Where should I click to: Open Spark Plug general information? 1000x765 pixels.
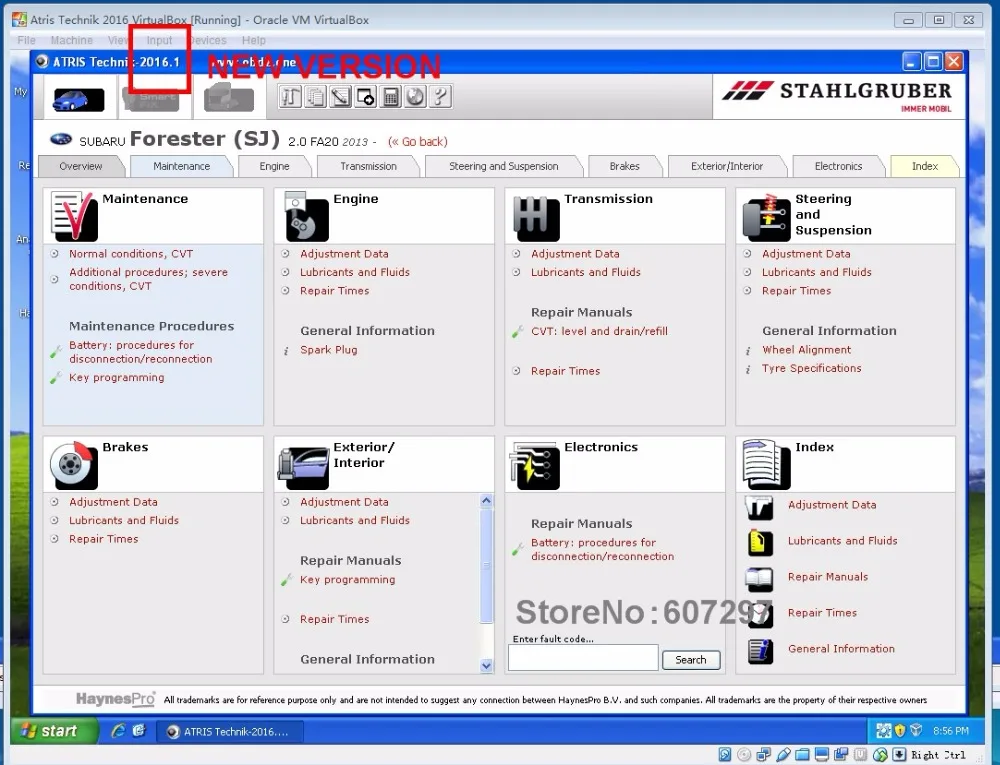[x=328, y=350]
